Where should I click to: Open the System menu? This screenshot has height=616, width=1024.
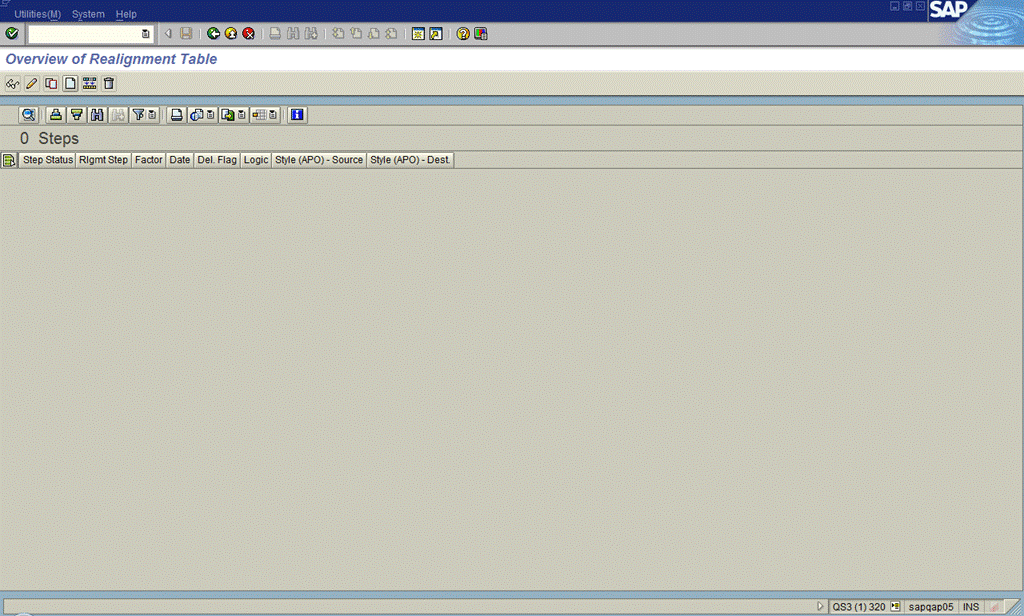[88, 14]
